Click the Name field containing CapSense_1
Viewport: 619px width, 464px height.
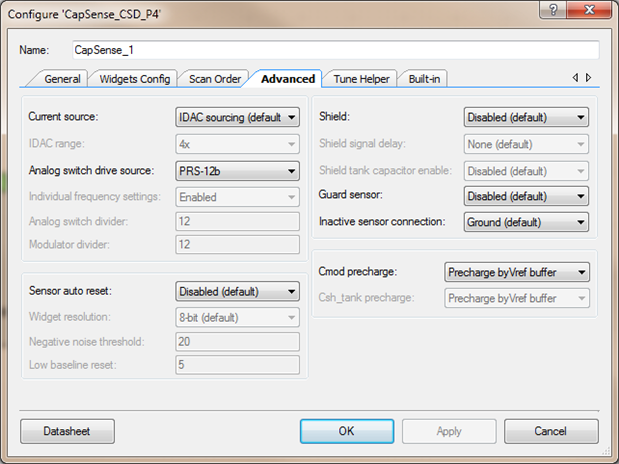336,50
